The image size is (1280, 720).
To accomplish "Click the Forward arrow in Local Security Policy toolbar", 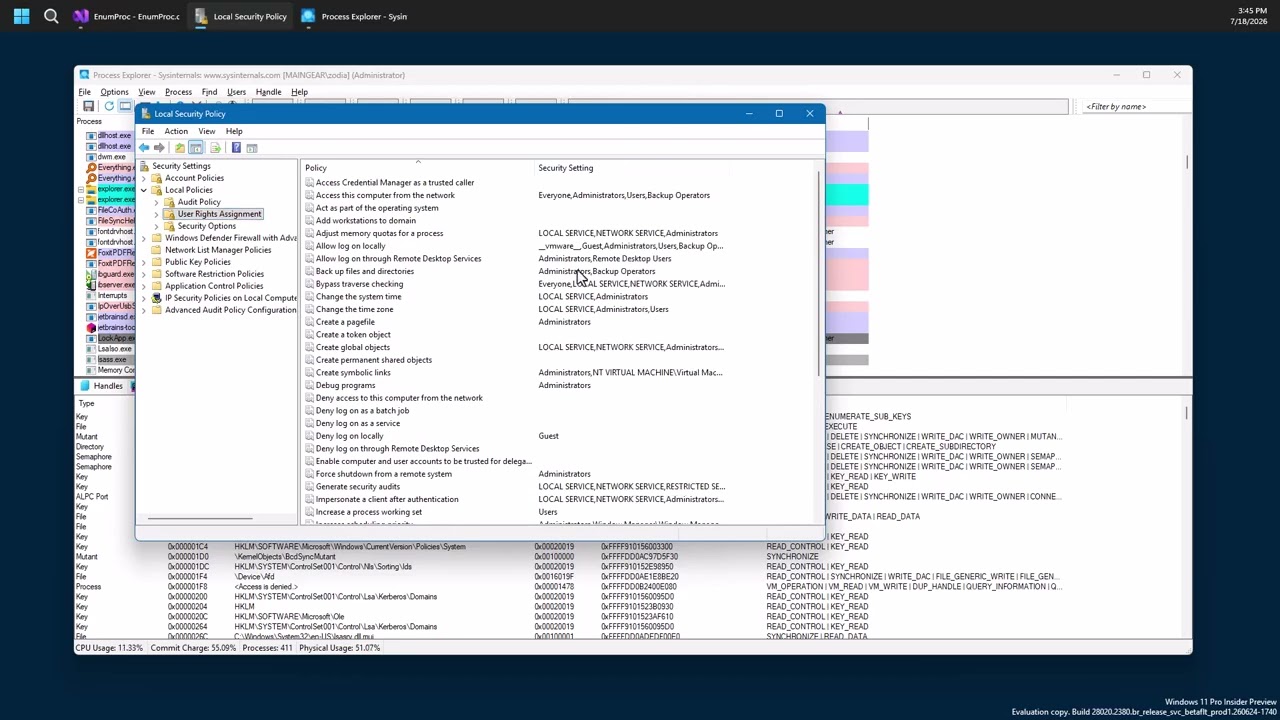I will pyautogui.click(x=159, y=148).
